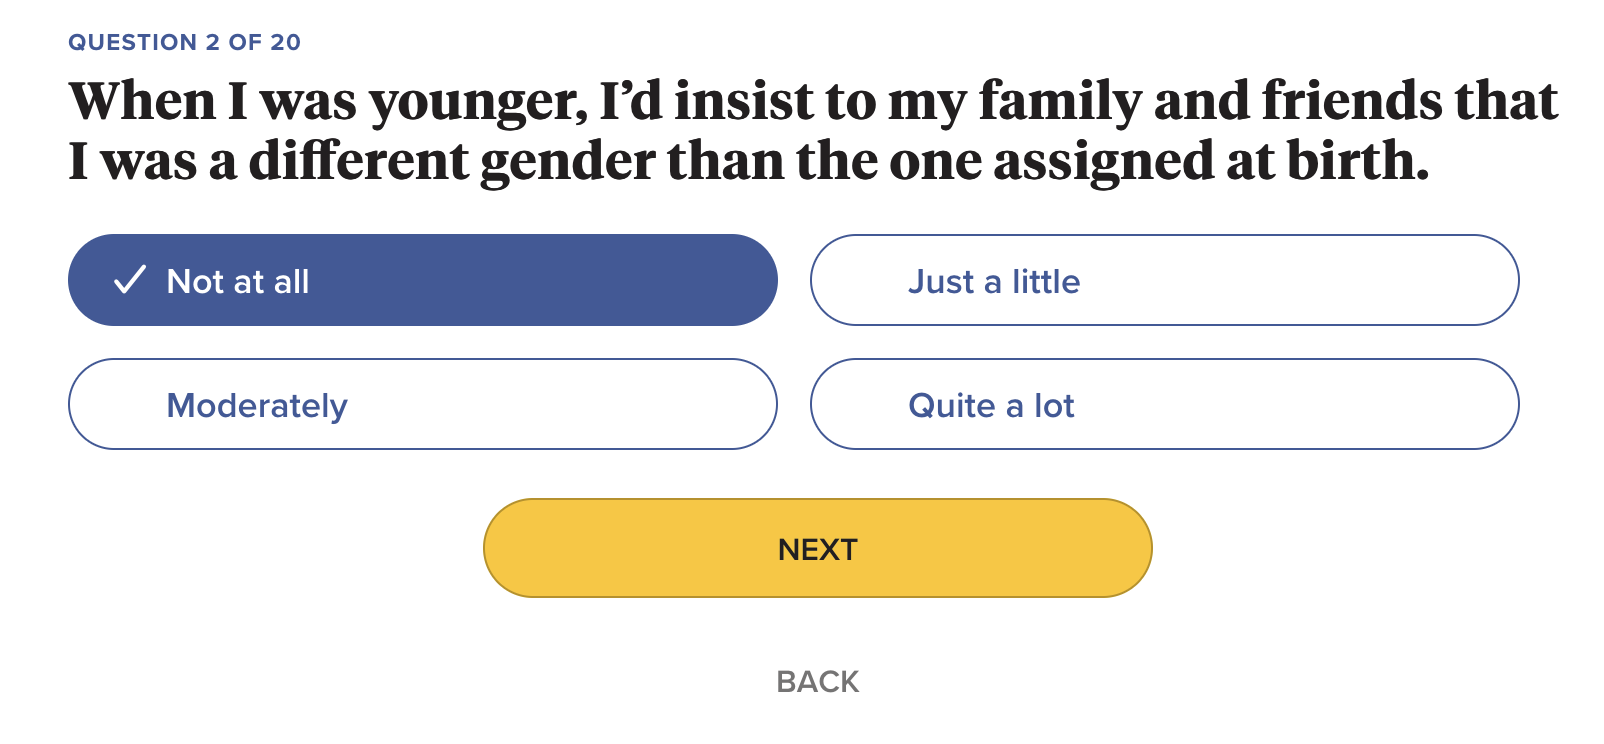Click the 'Moderately' label text
The image size is (1604, 744).
257,406
